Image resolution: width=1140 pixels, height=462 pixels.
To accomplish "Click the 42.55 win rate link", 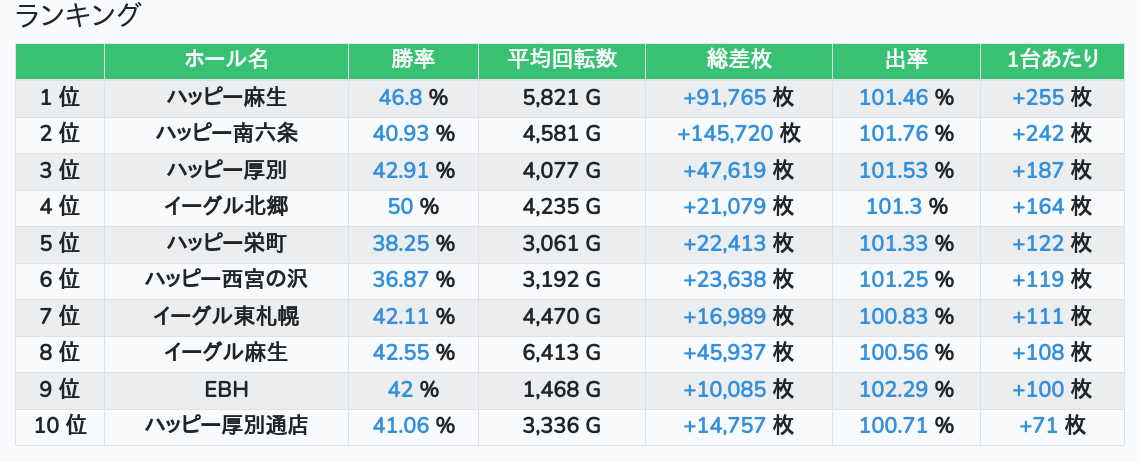I will 401,353.
